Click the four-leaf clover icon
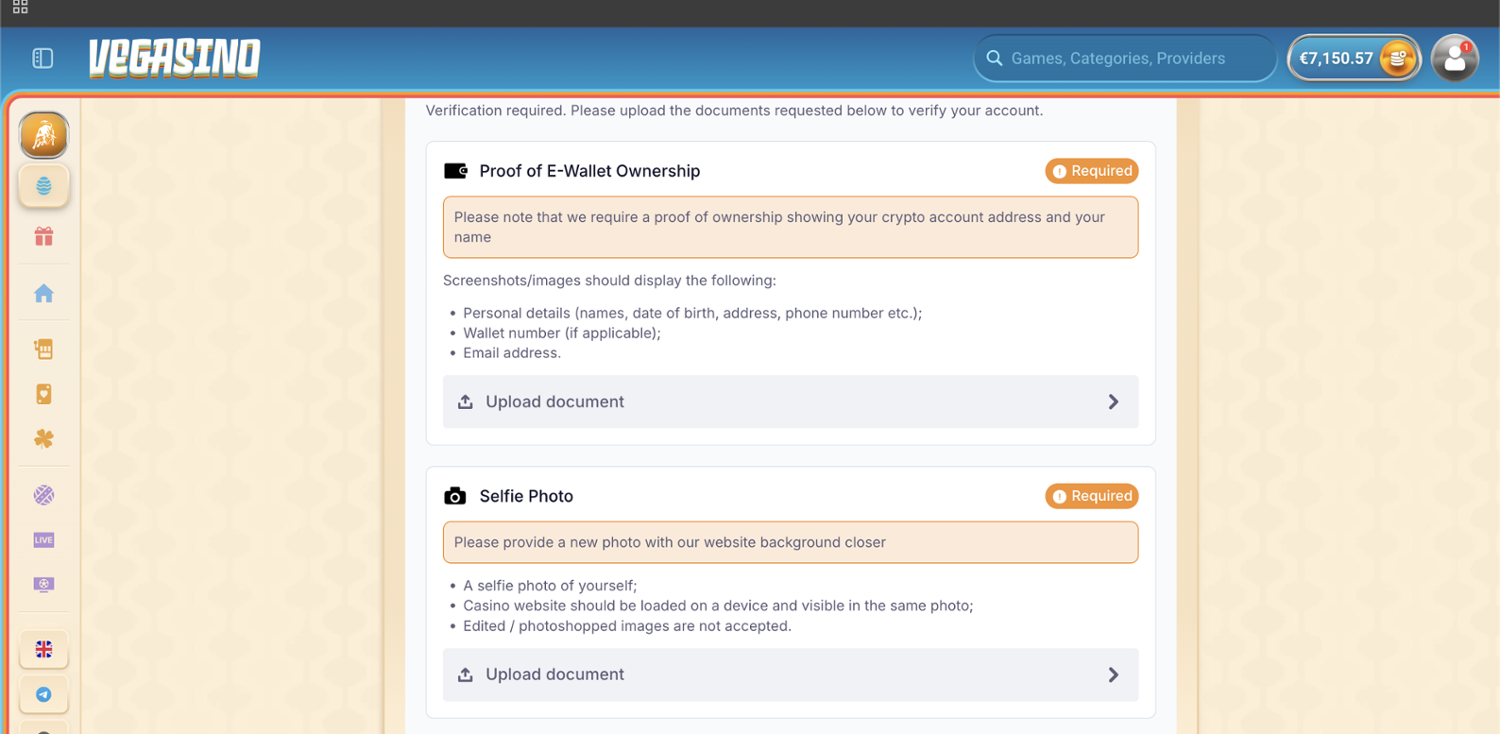This screenshot has height=734, width=1500. click(44, 439)
